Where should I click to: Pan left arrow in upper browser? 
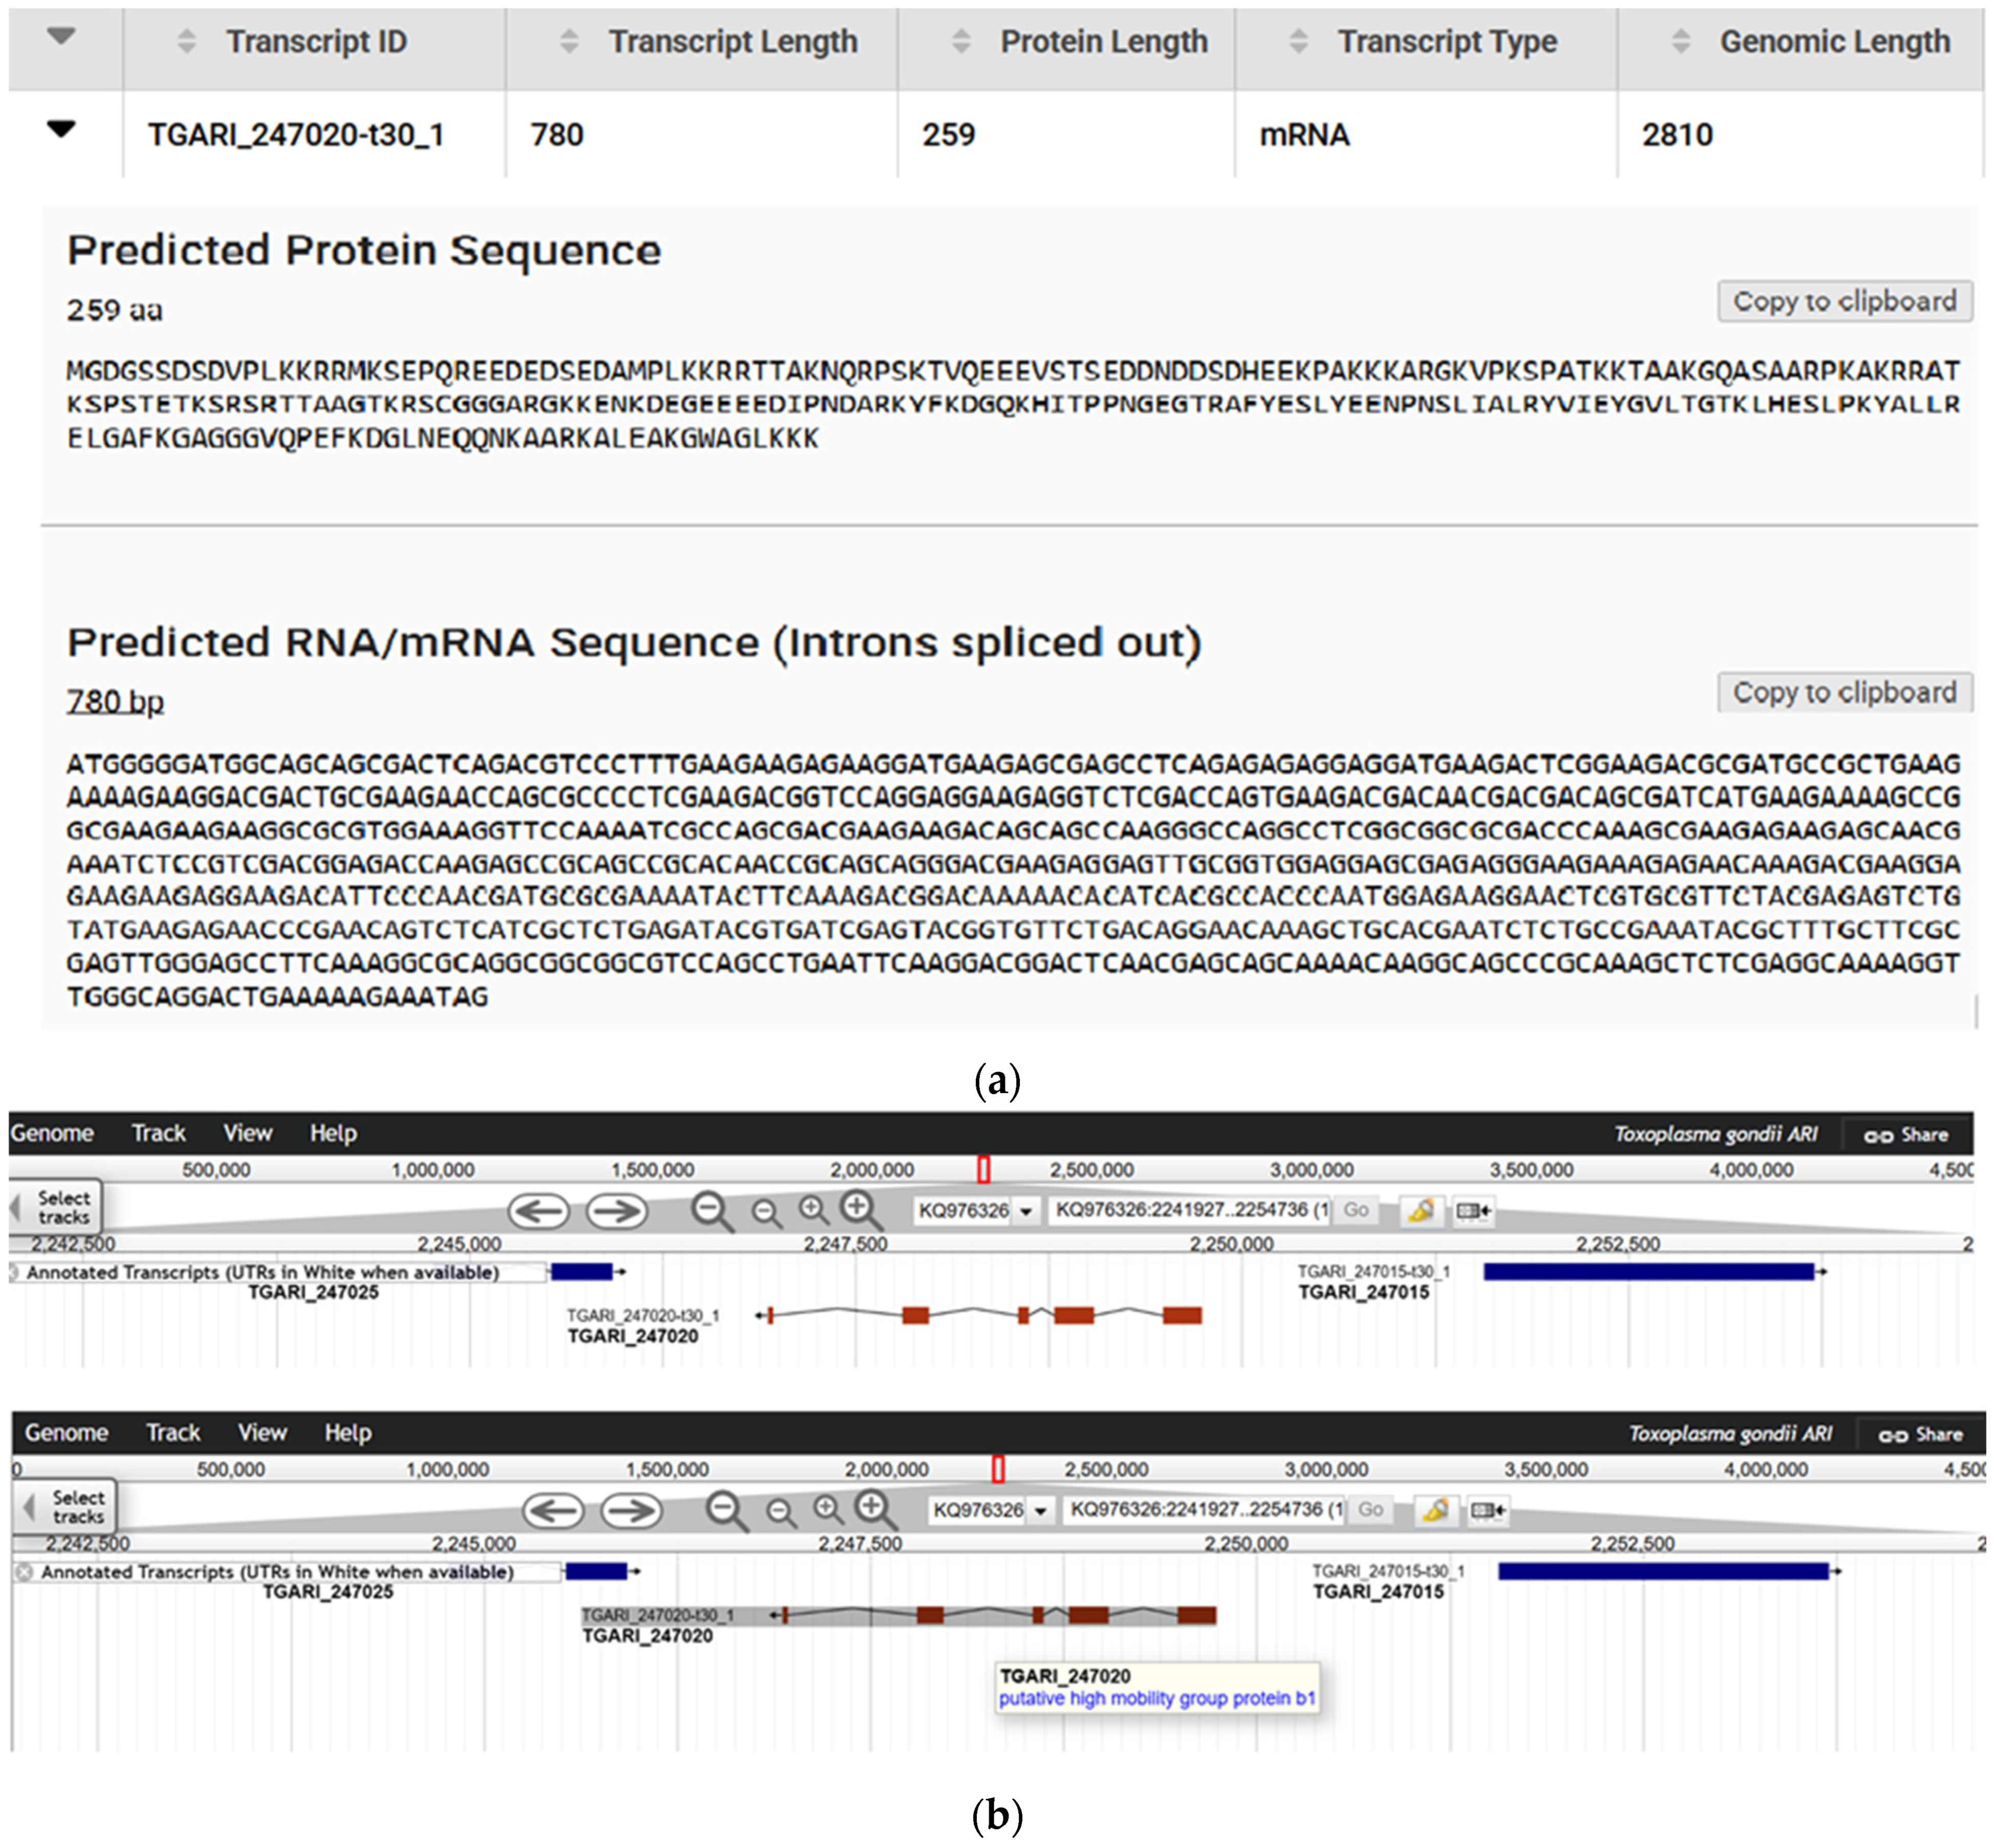coord(539,1211)
